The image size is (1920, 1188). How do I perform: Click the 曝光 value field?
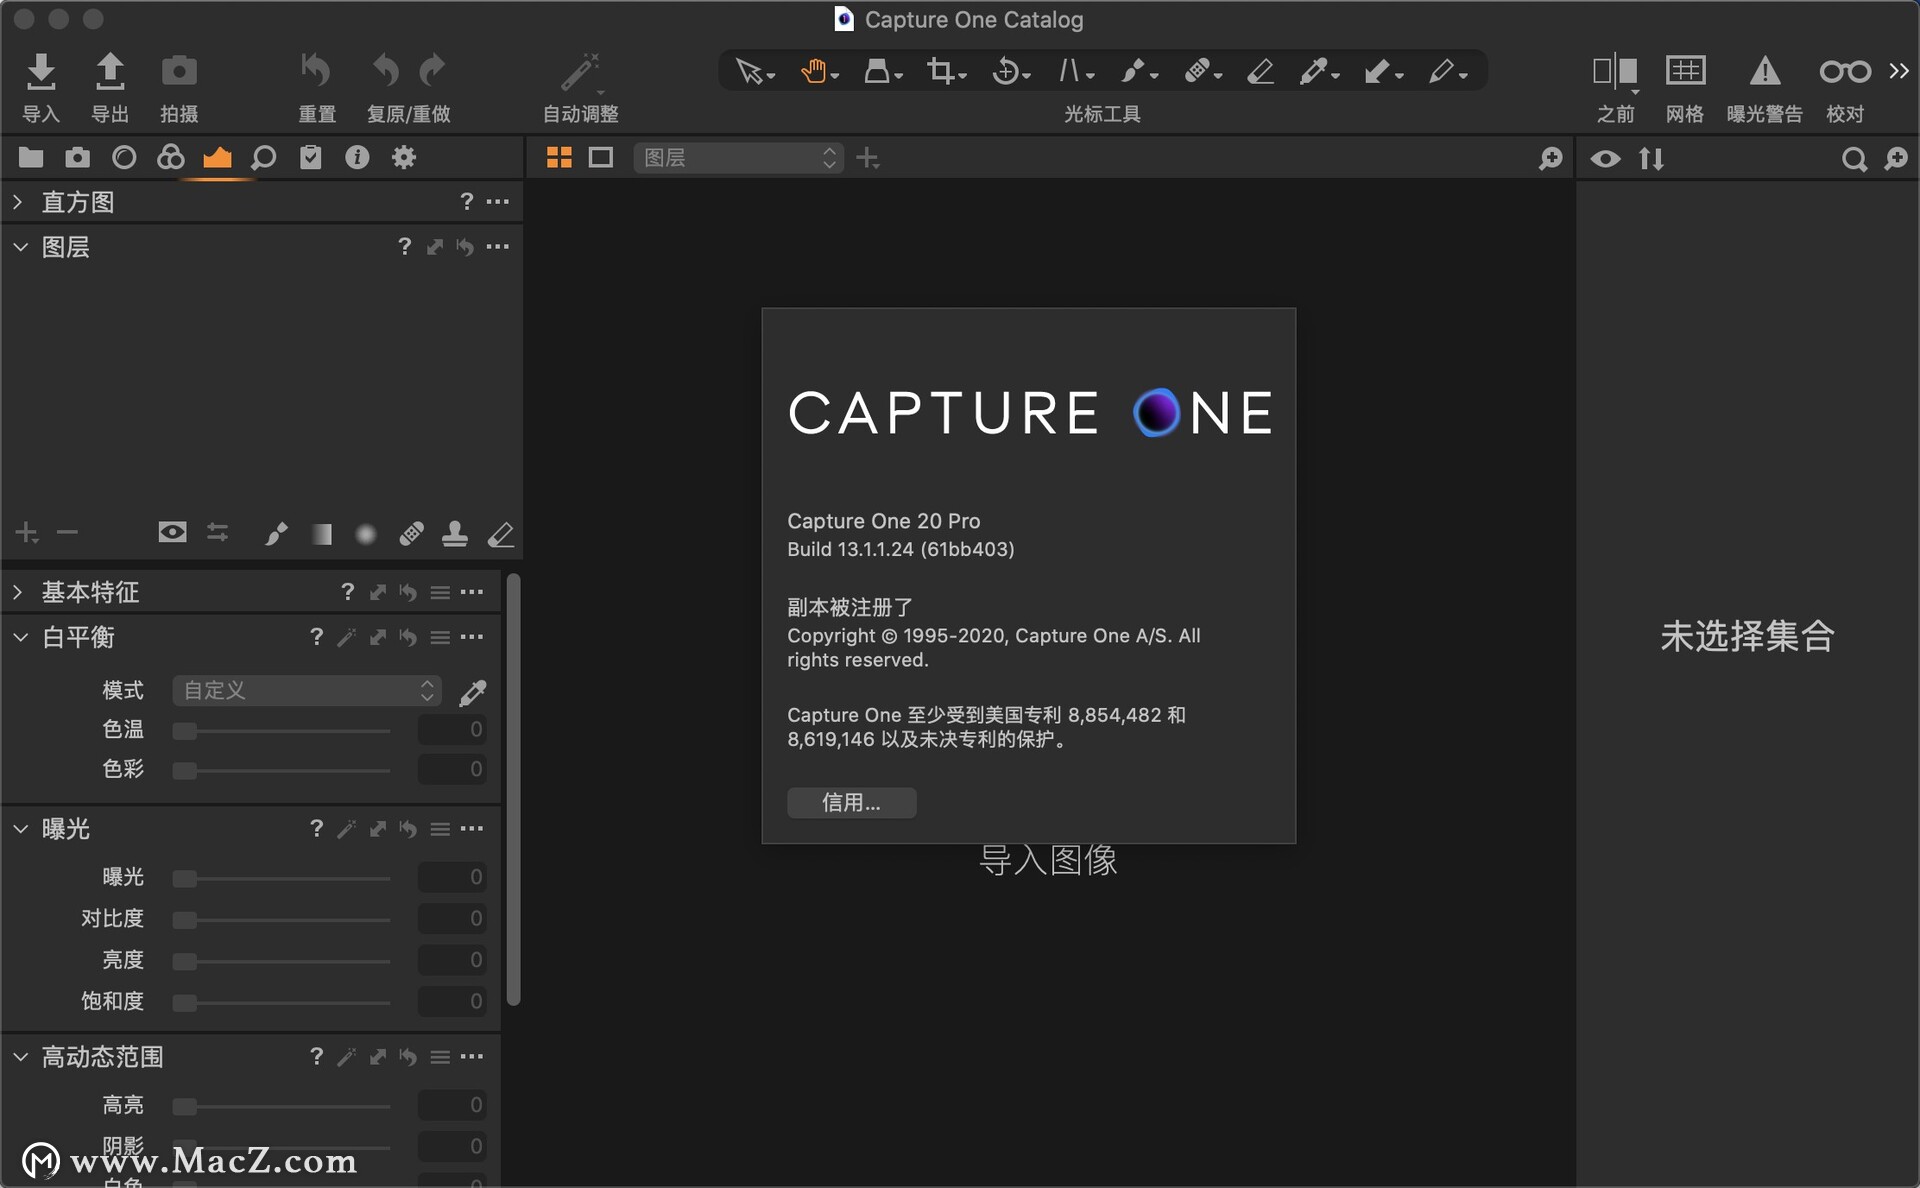pyautogui.click(x=453, y=877)
